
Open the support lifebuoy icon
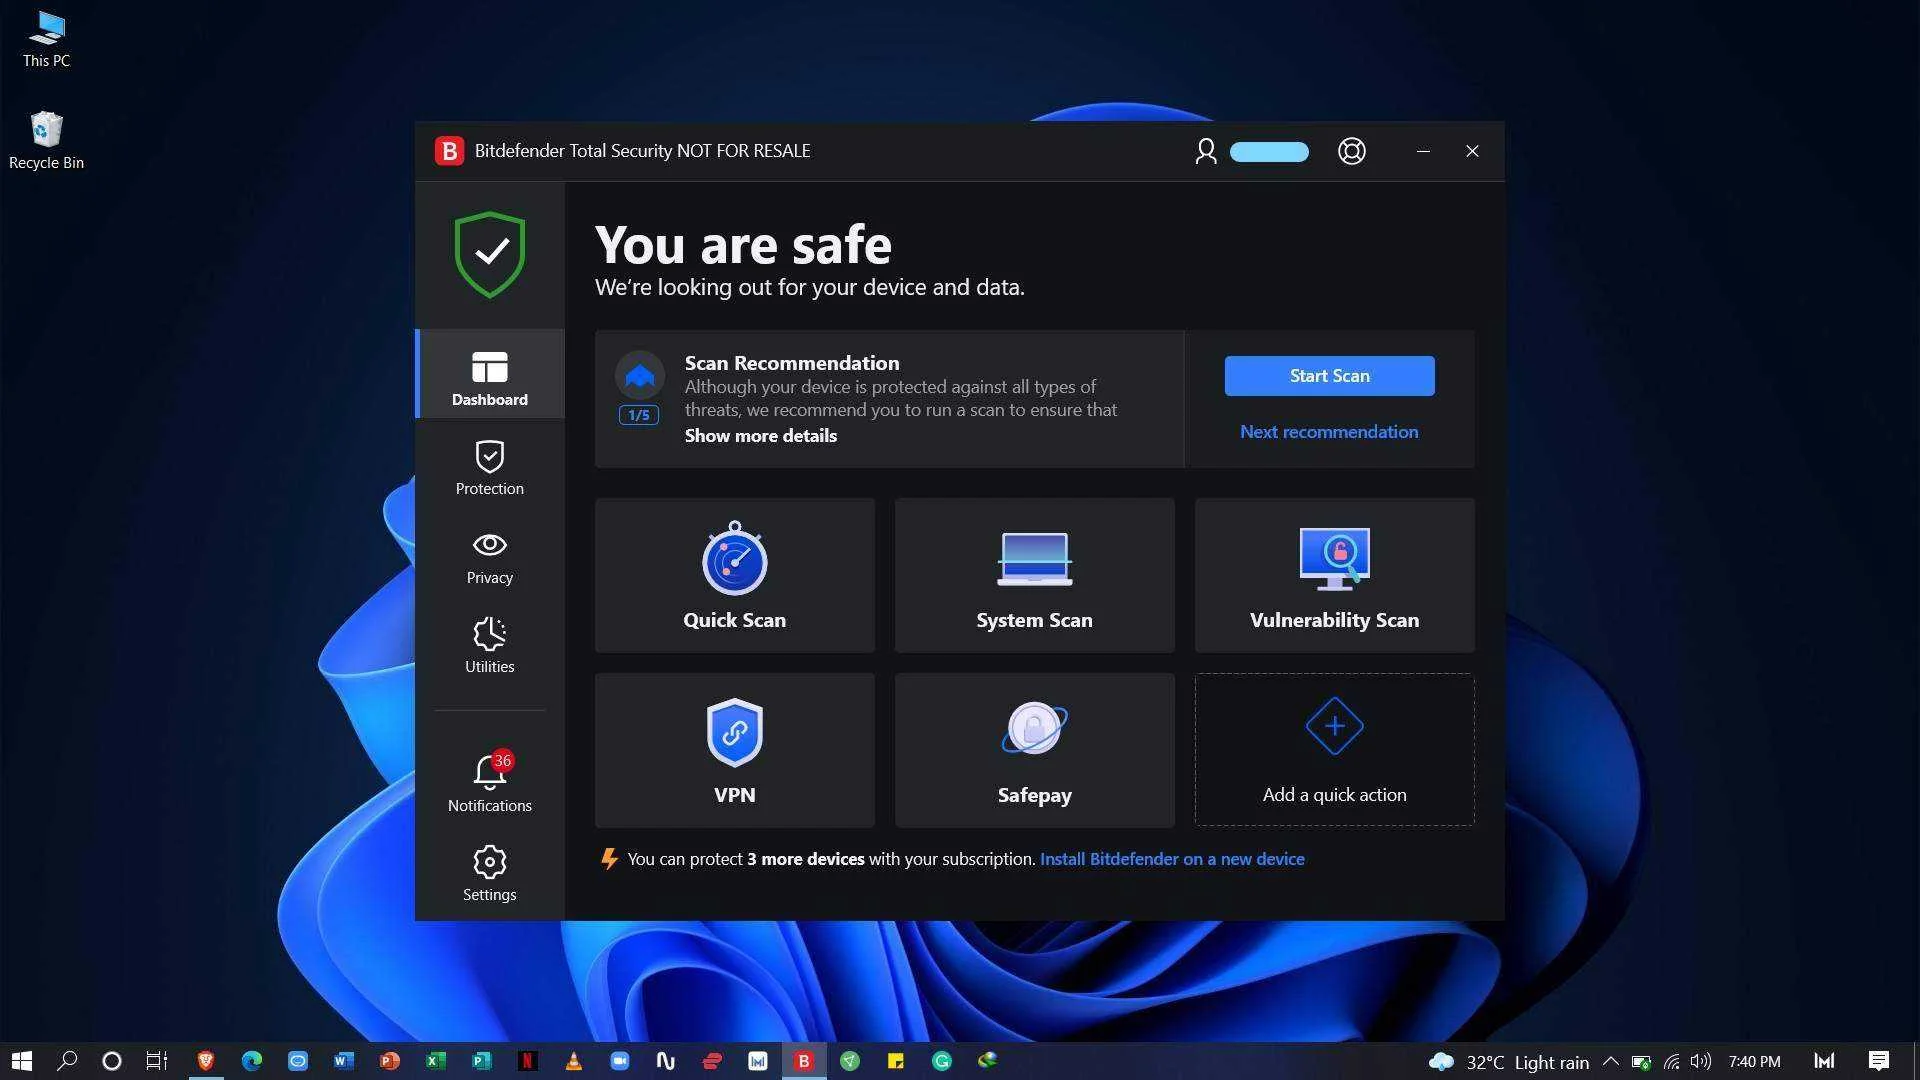click(1352, 151)
